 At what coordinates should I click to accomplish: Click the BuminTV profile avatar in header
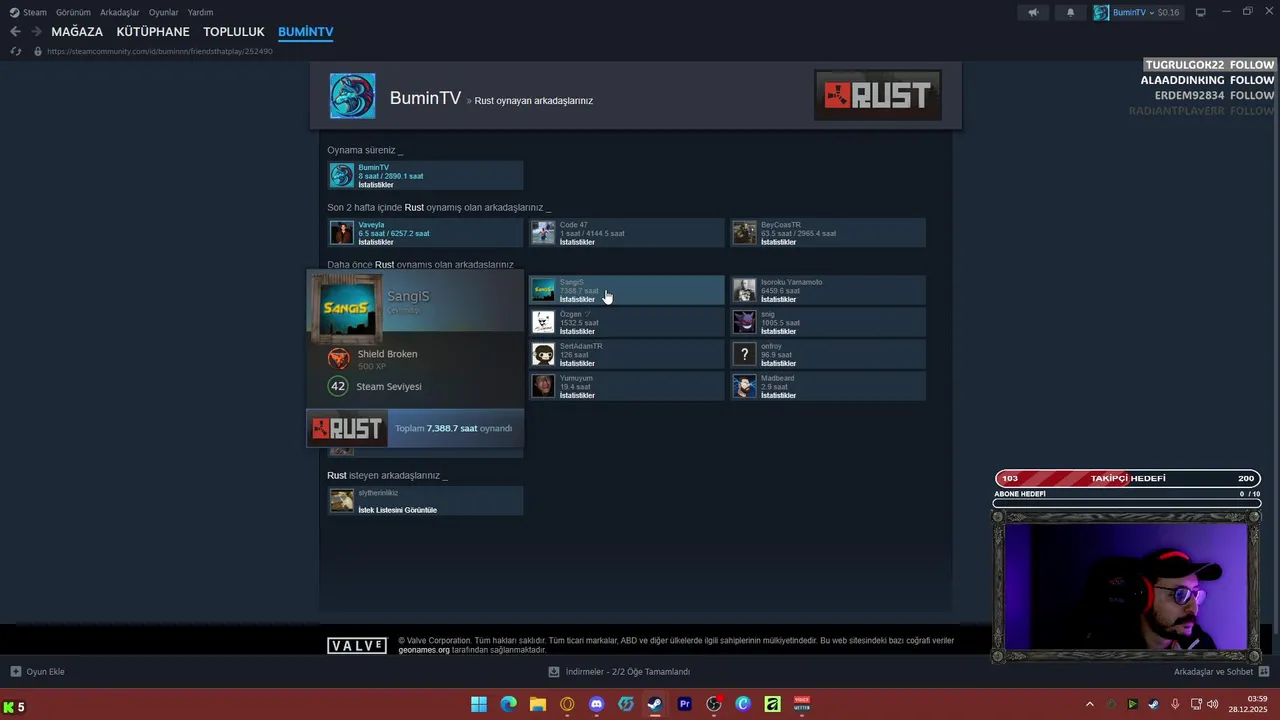(x=353, y=96)
